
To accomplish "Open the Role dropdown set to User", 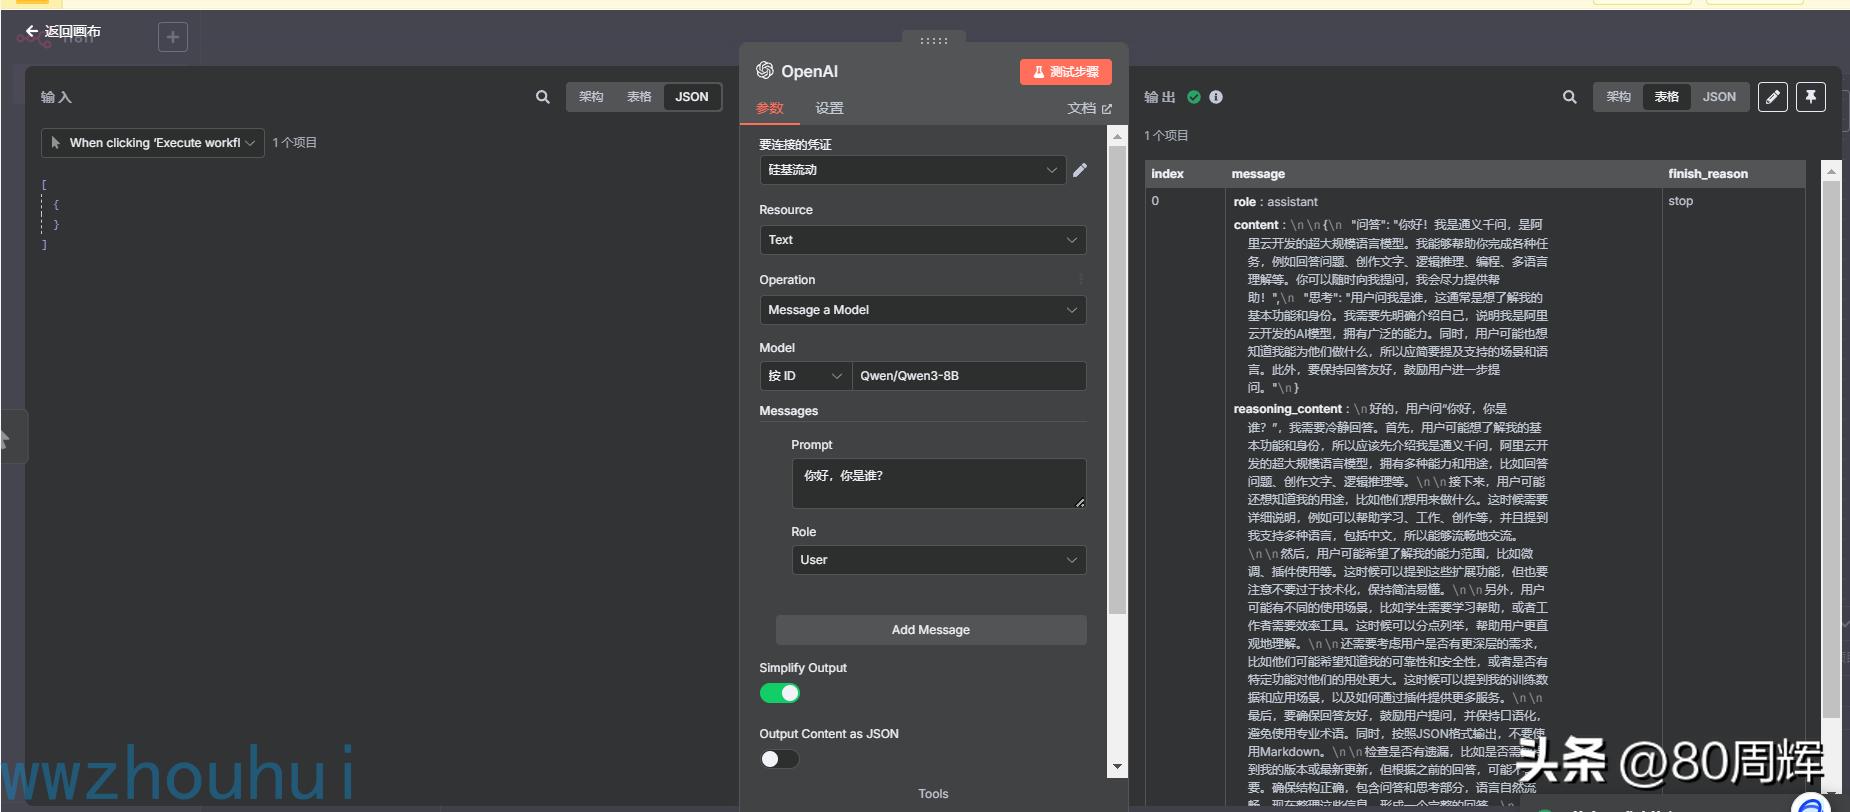I will pos(938,560).
